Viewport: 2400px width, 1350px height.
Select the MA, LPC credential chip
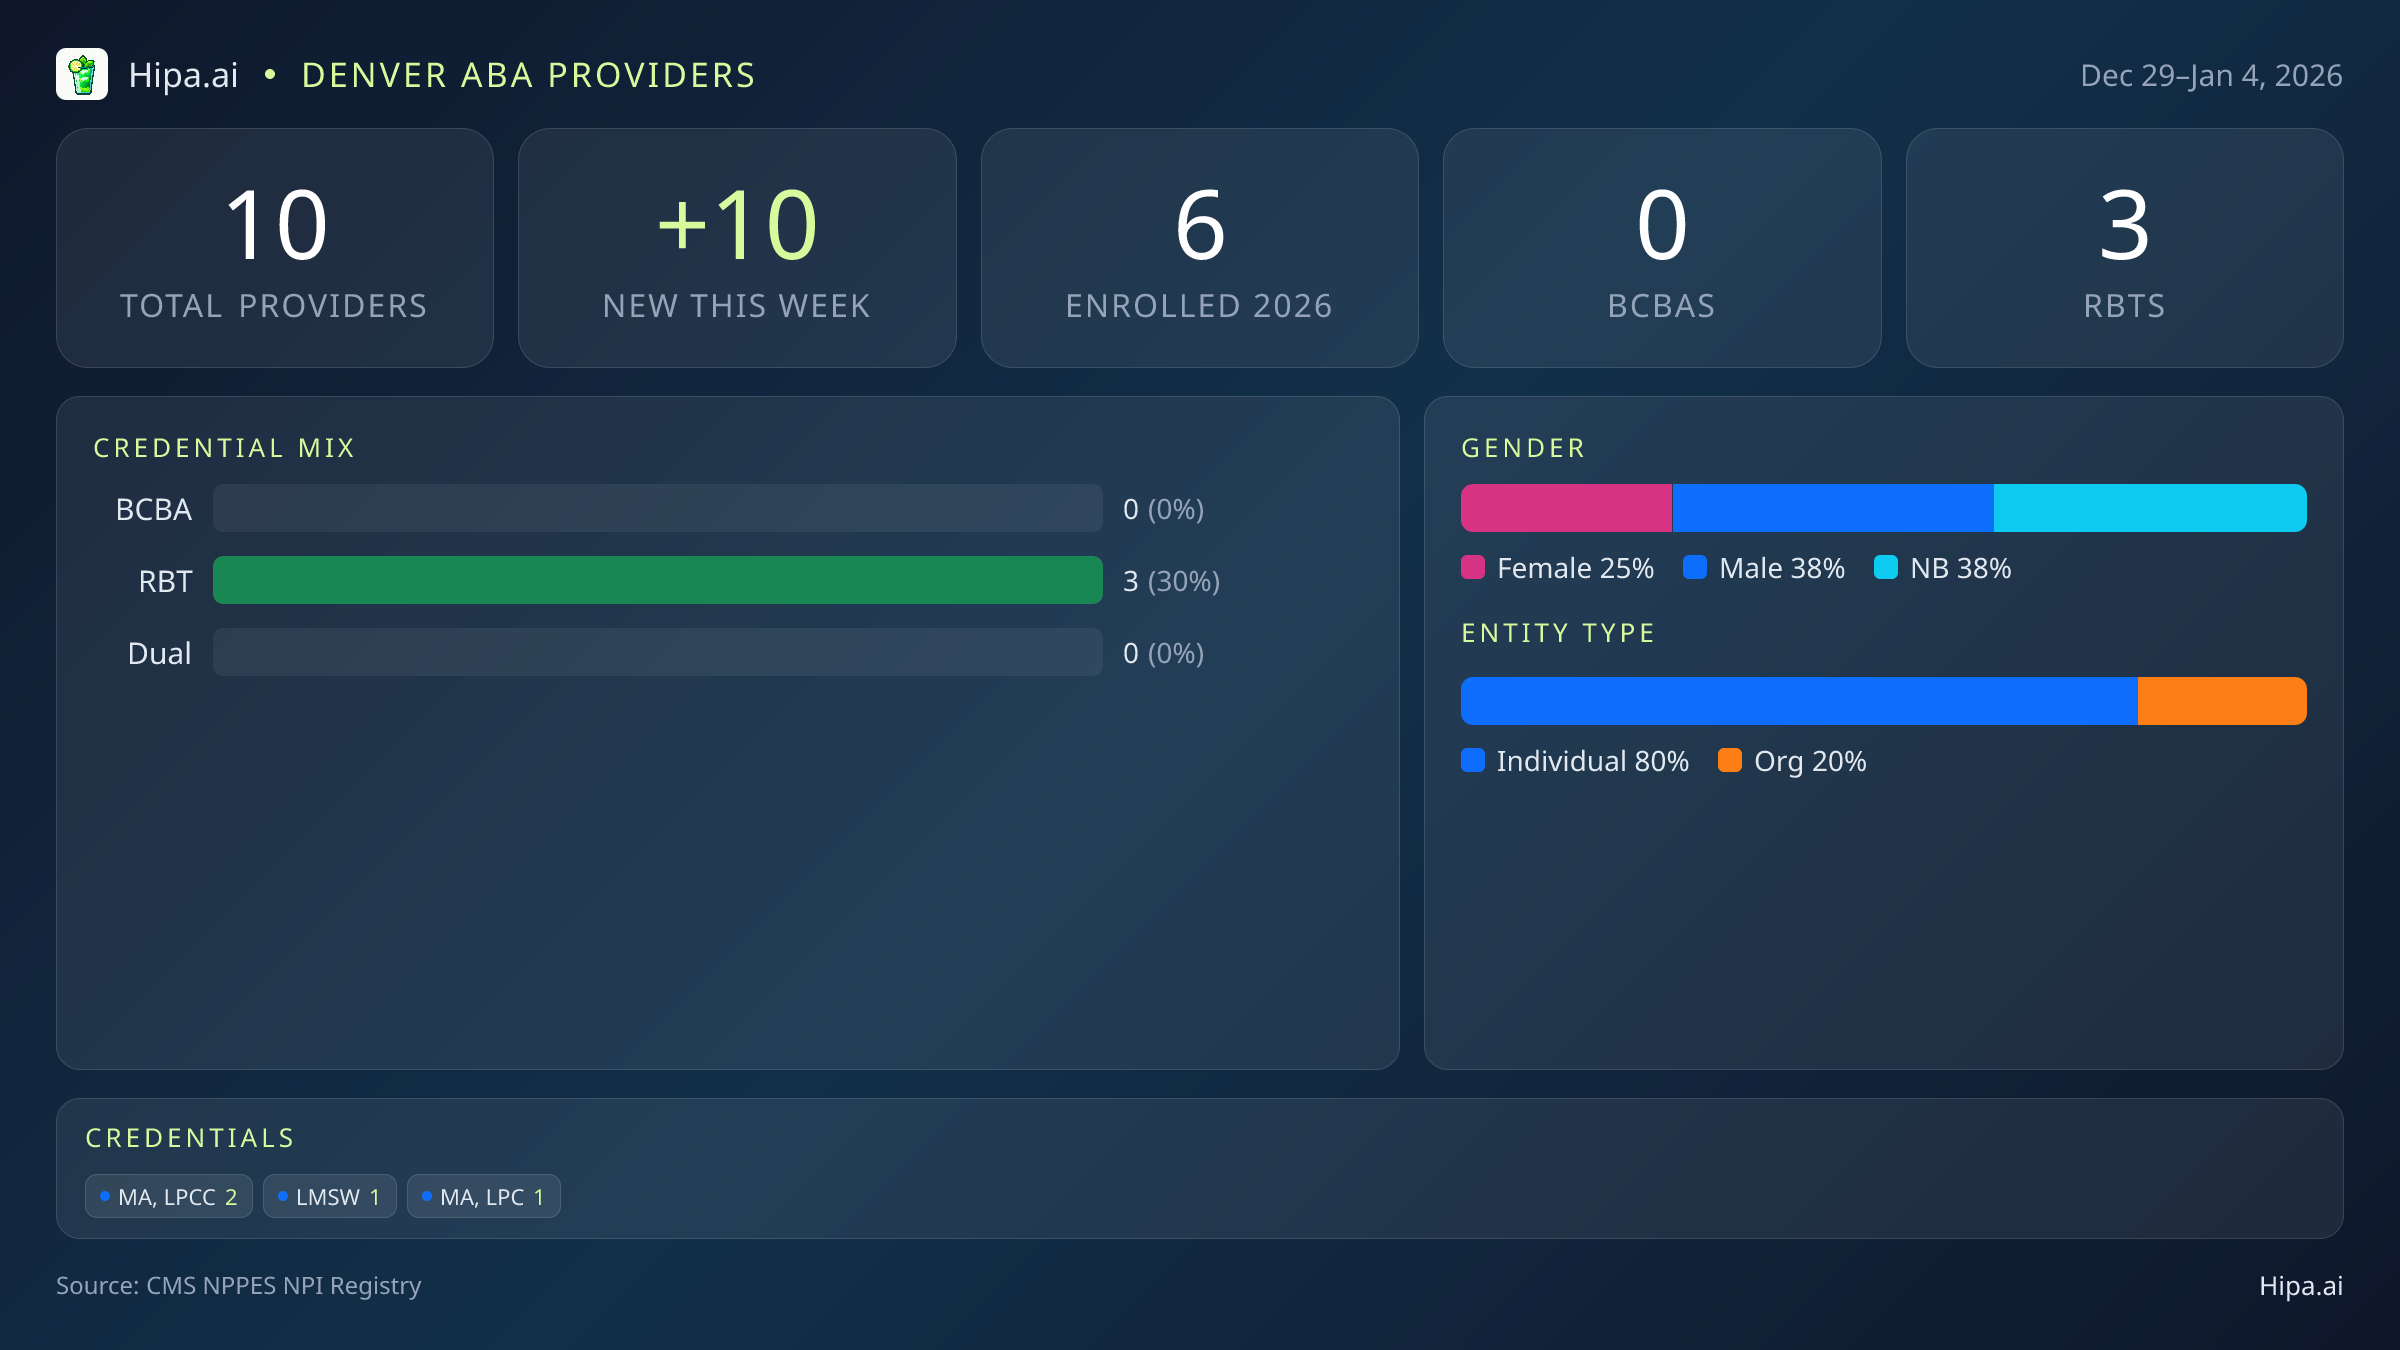point(484,1197)
